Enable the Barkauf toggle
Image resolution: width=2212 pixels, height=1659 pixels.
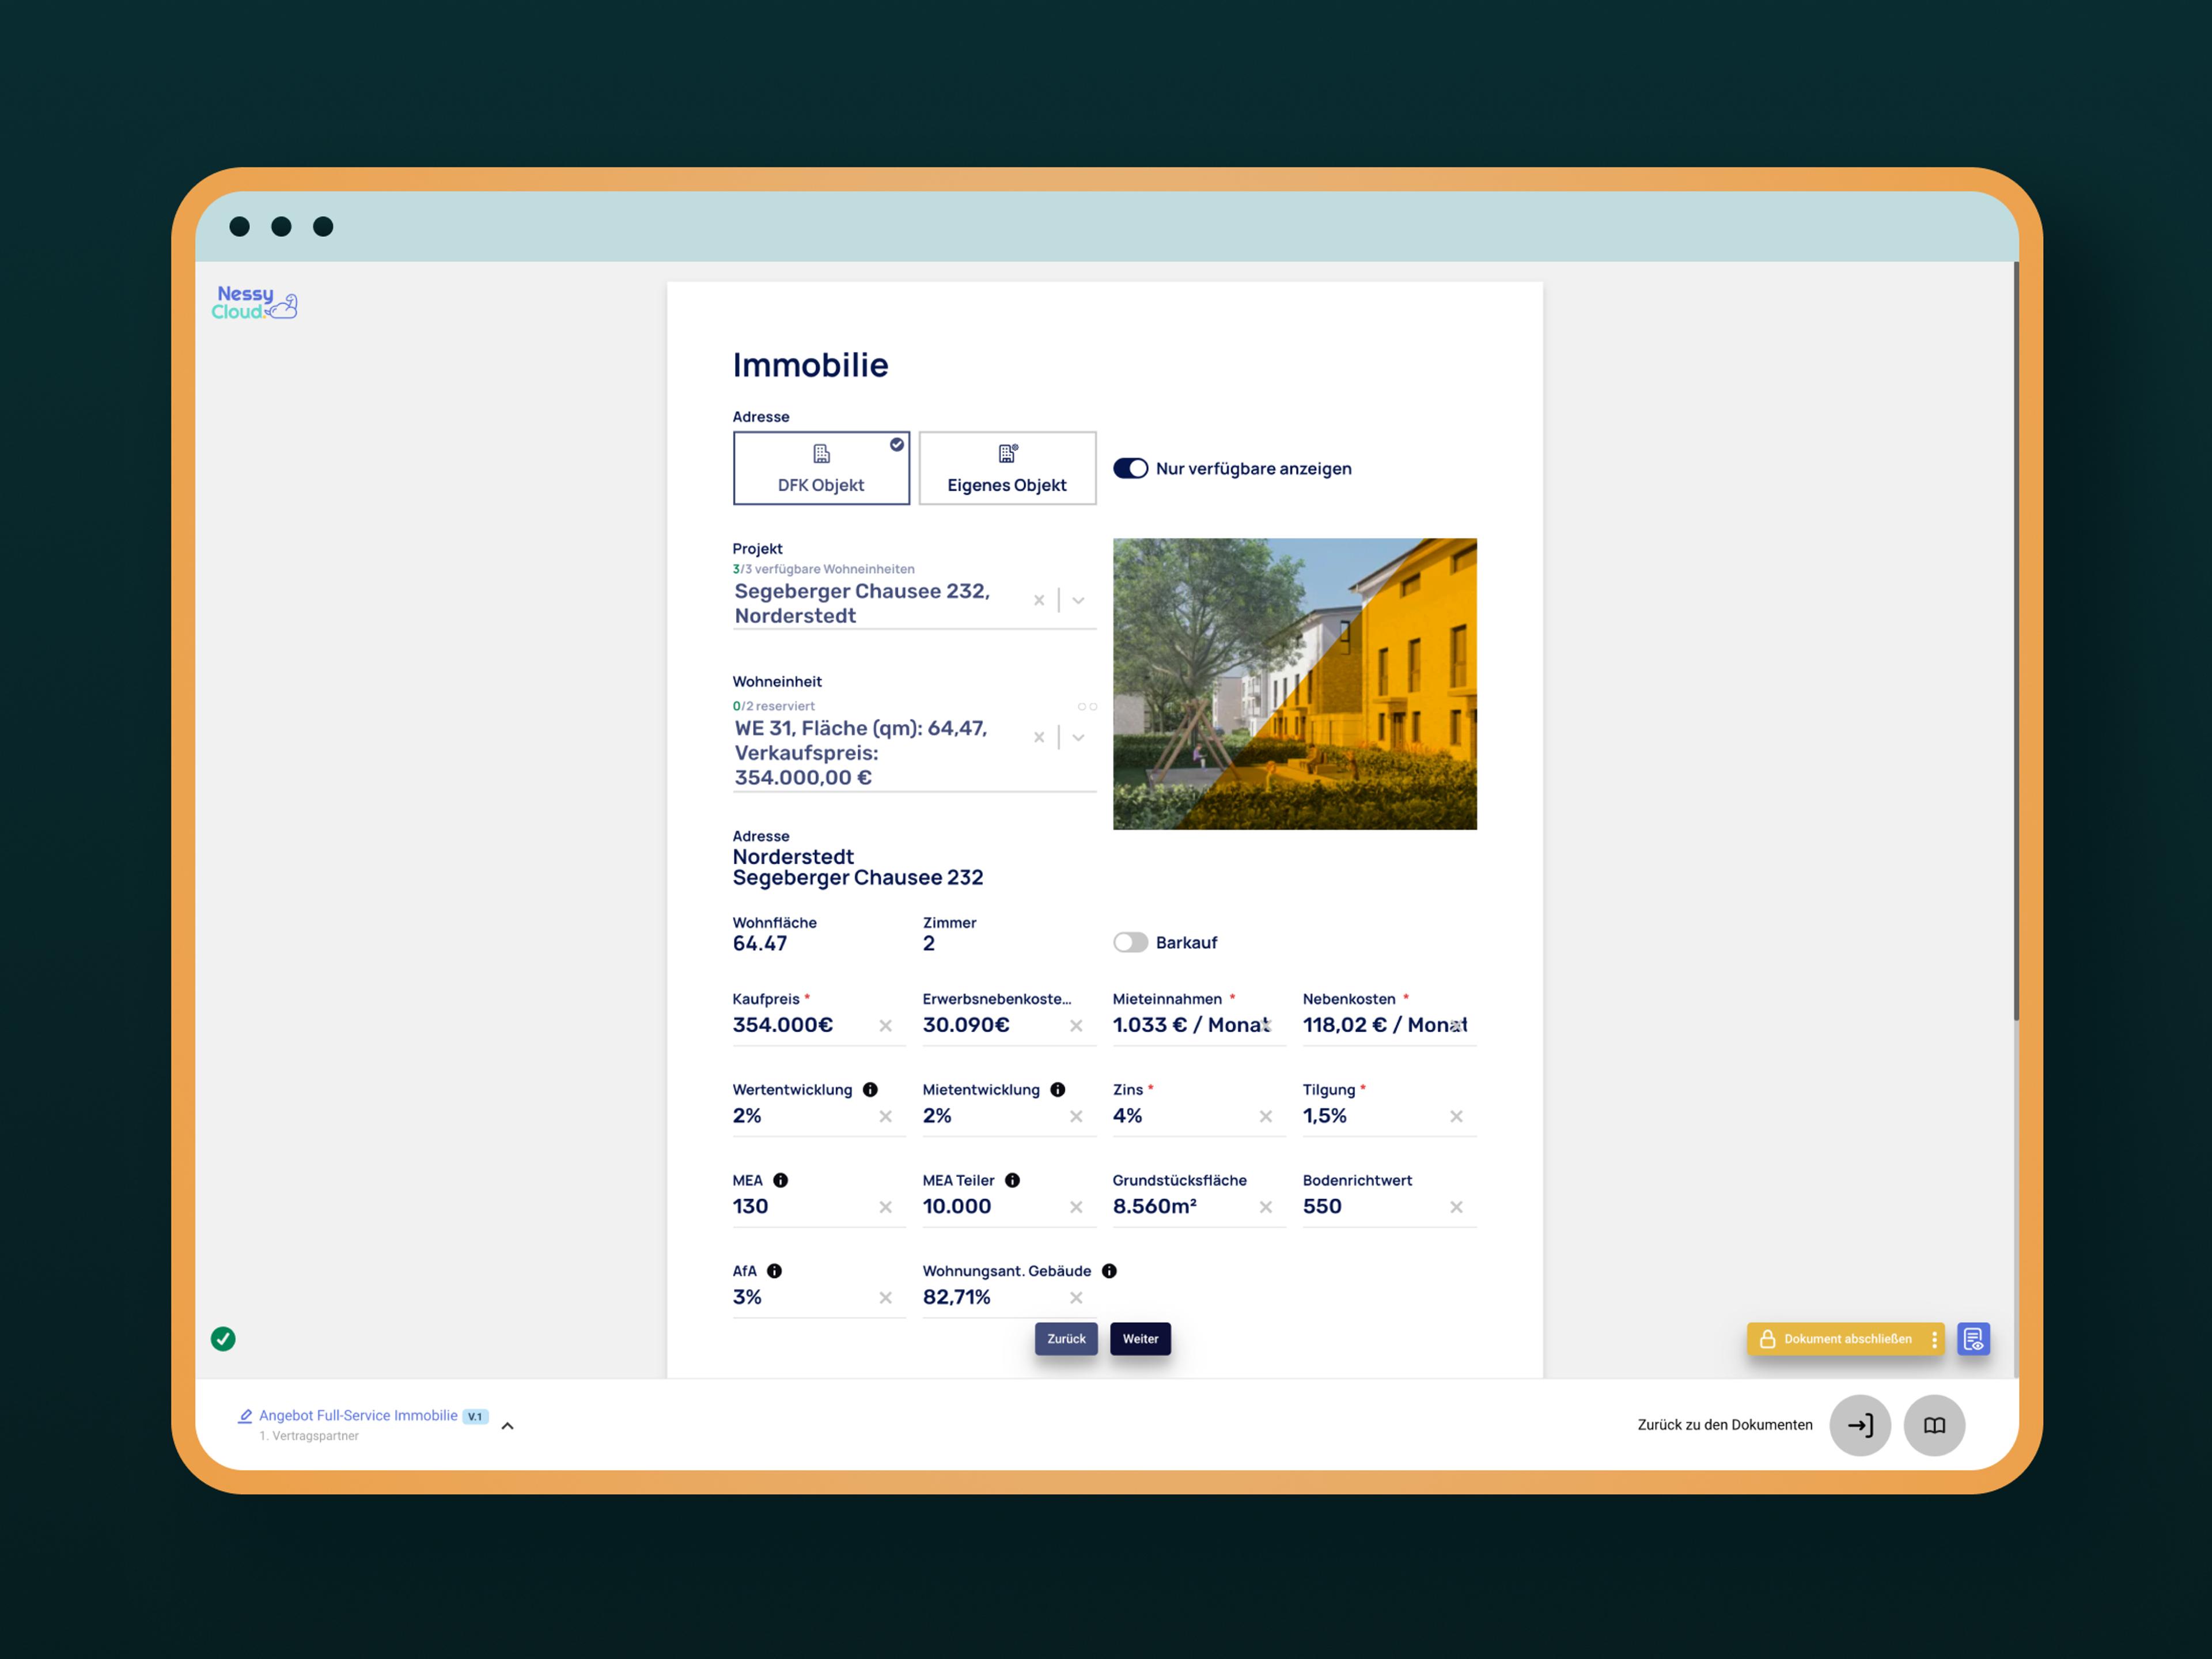[1130, 943]
